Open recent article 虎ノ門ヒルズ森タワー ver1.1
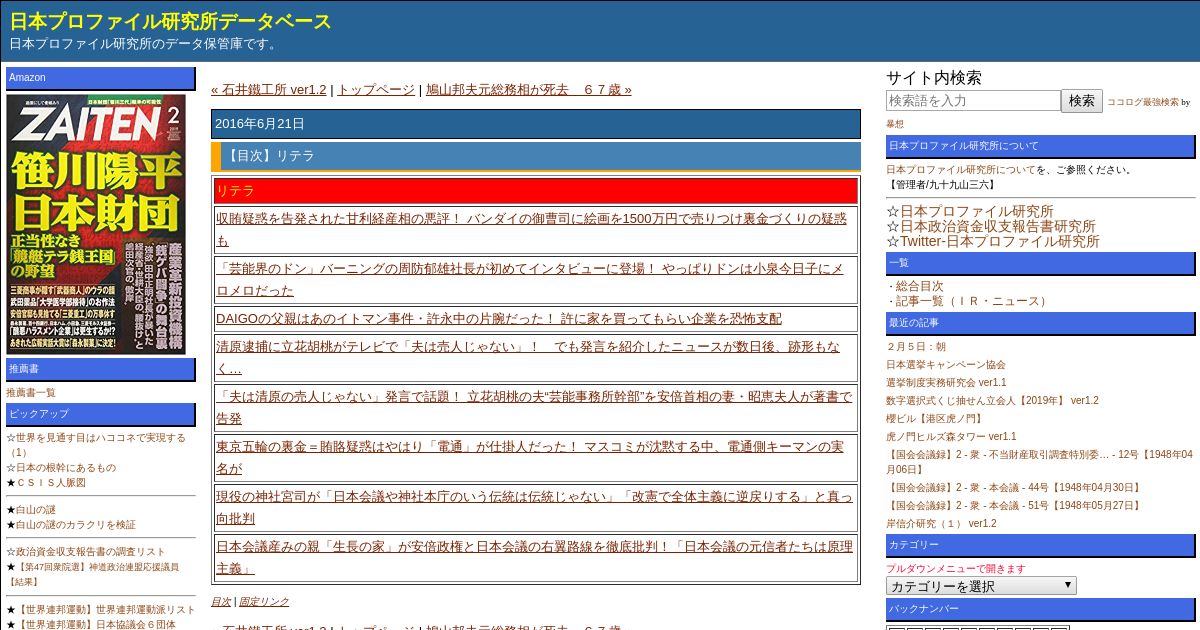Image resolution: width=1200 pixels, height=630 pixels. [951, 437]
